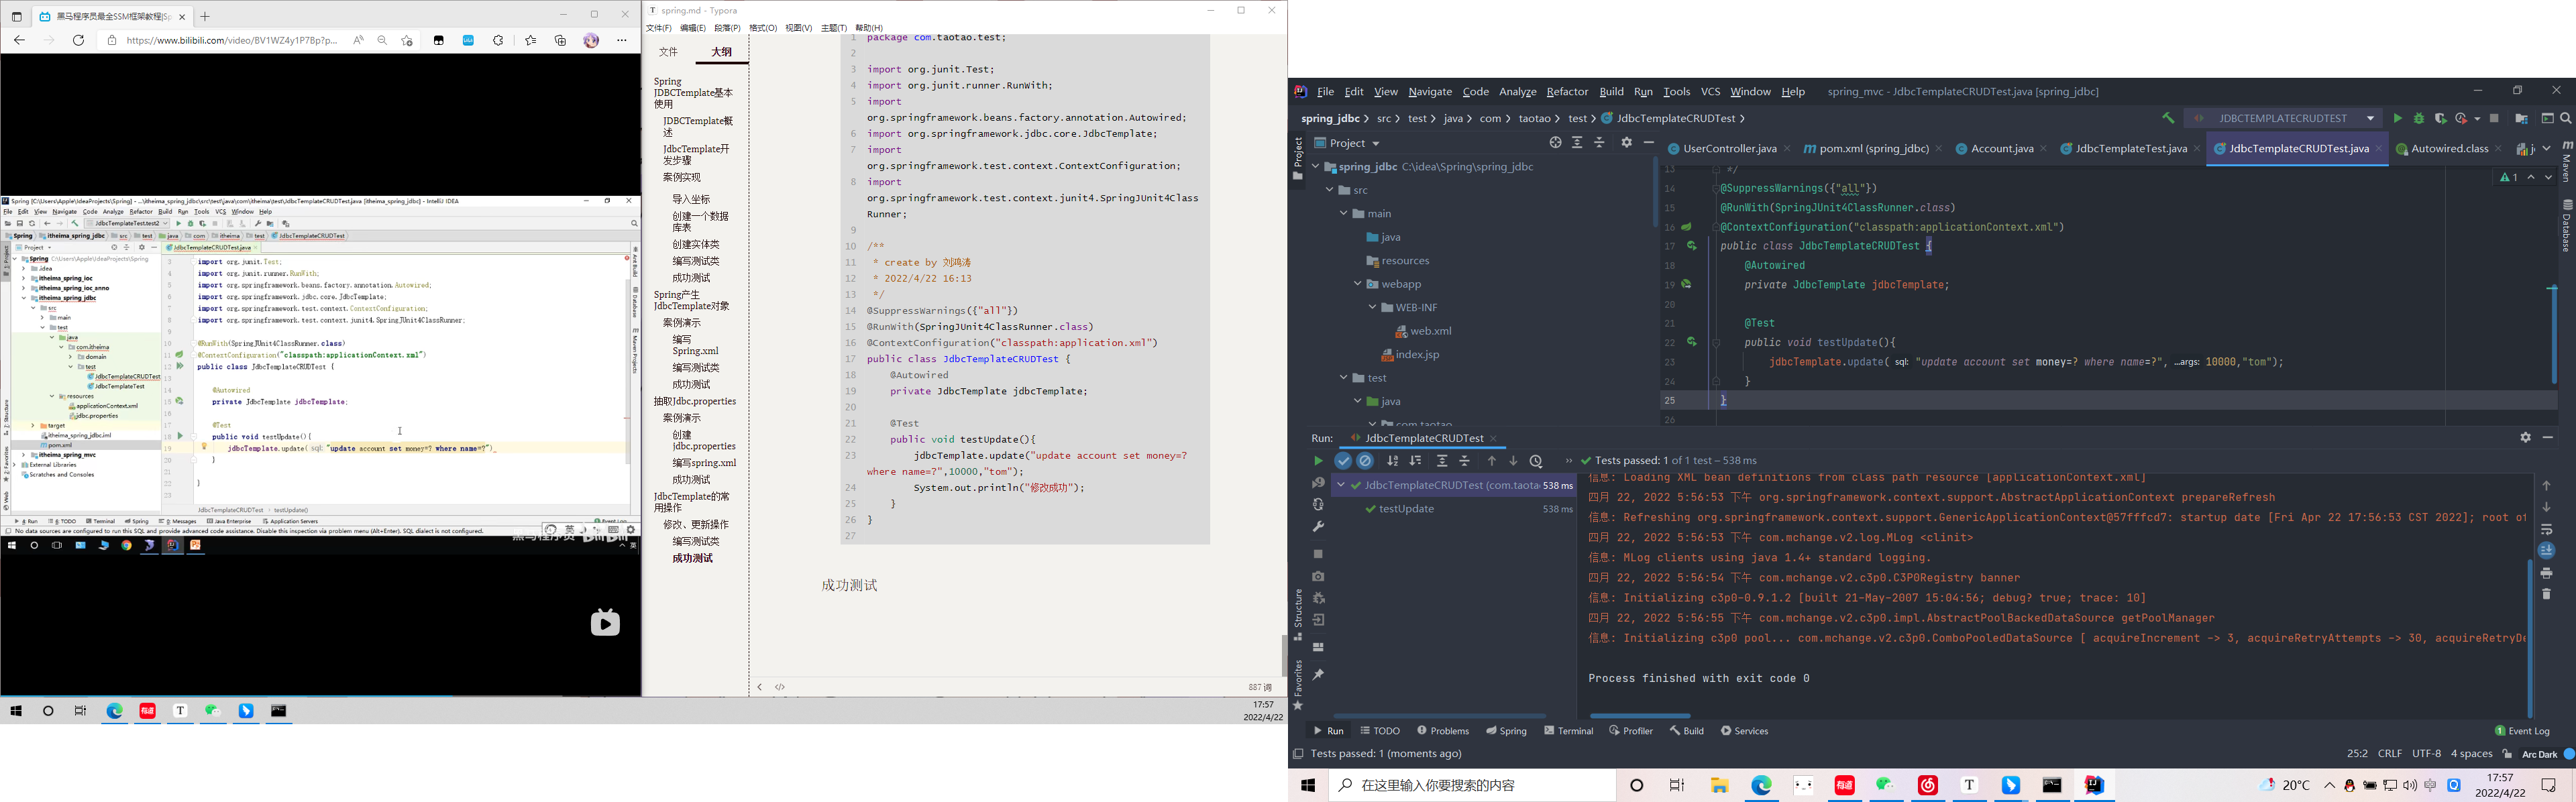Open Typora from the Windows taskbar
Viewport: 2576px width, 802px height.
click(1969, 785)
